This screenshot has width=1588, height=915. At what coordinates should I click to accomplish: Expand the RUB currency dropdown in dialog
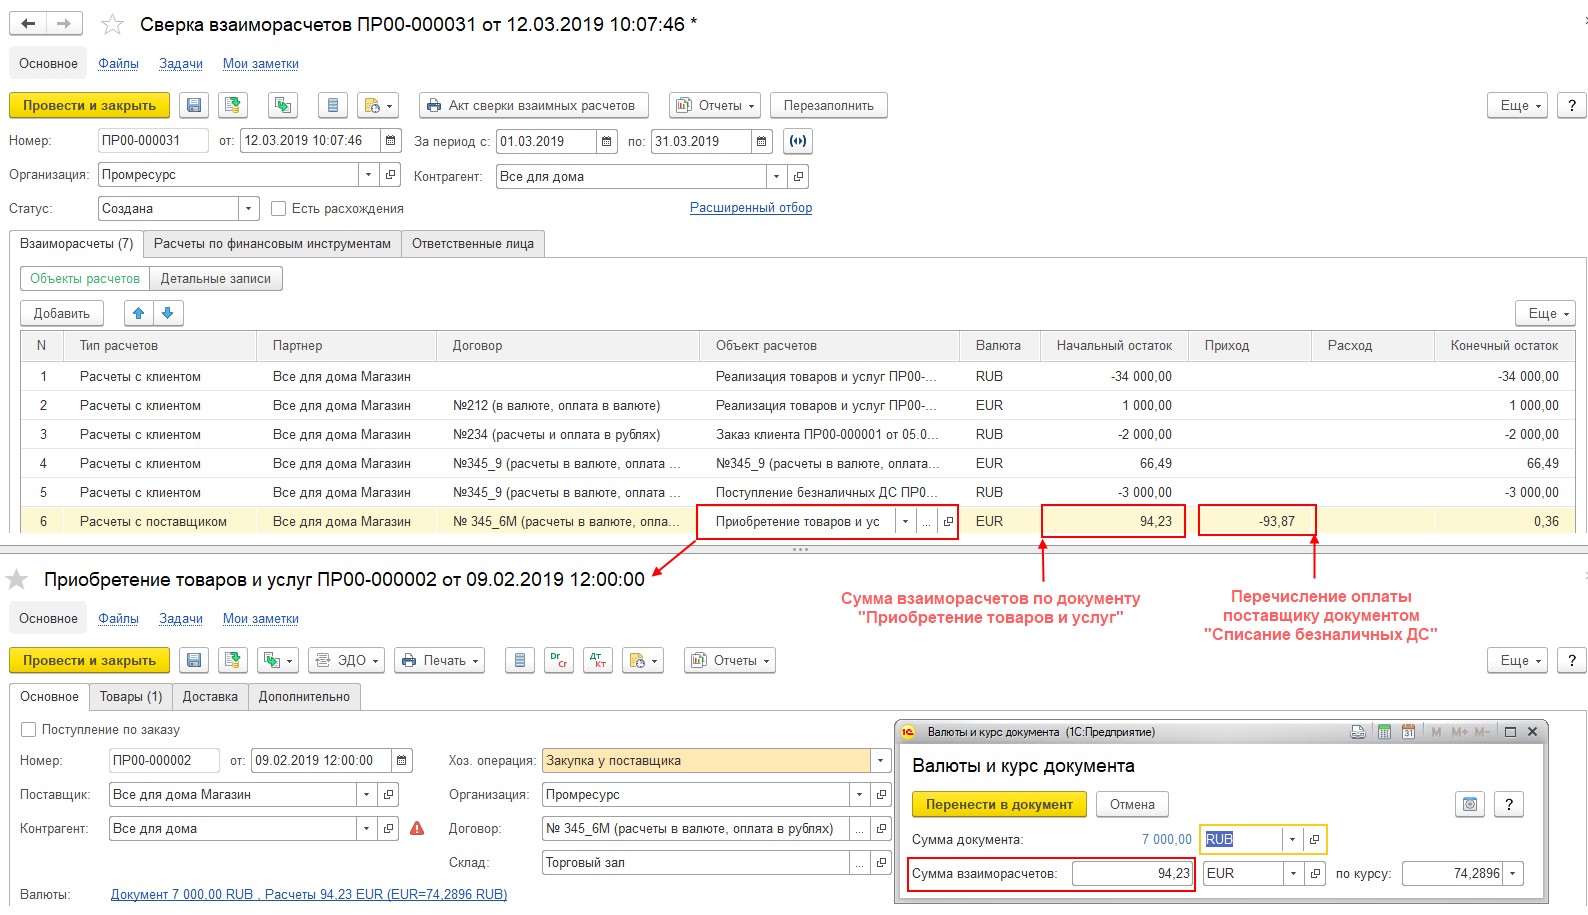tap(1292, 839)
